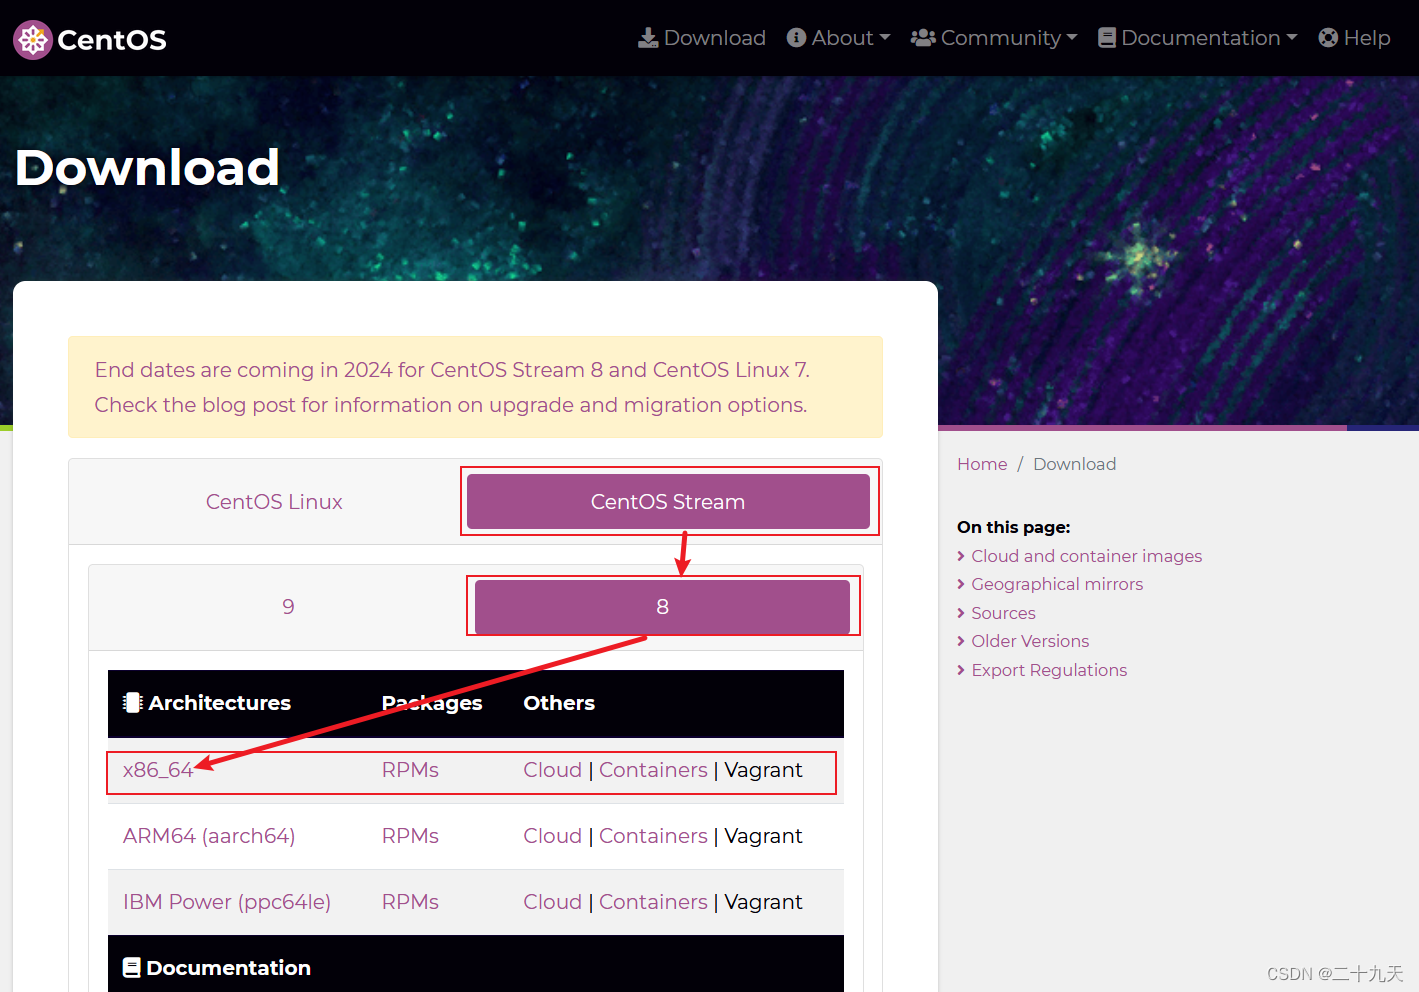Jump to Geographical mirrors section
Viewport: 1419px width, 992px height.
point(1057,584)
